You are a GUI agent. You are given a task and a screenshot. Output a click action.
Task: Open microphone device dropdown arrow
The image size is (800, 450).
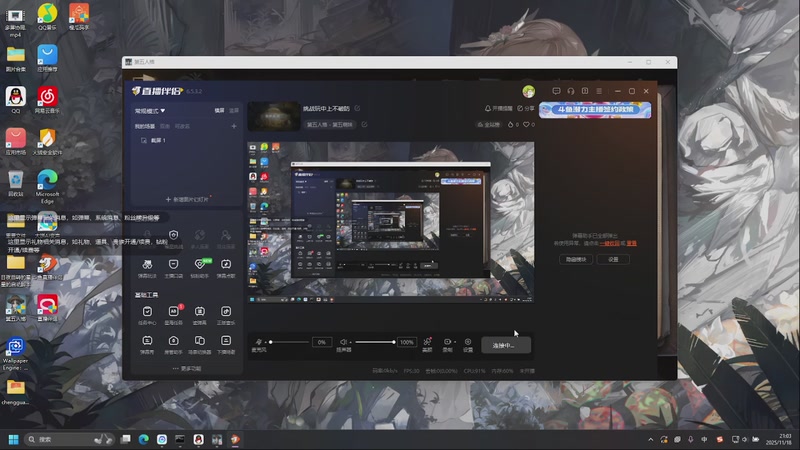coord(265,342)
